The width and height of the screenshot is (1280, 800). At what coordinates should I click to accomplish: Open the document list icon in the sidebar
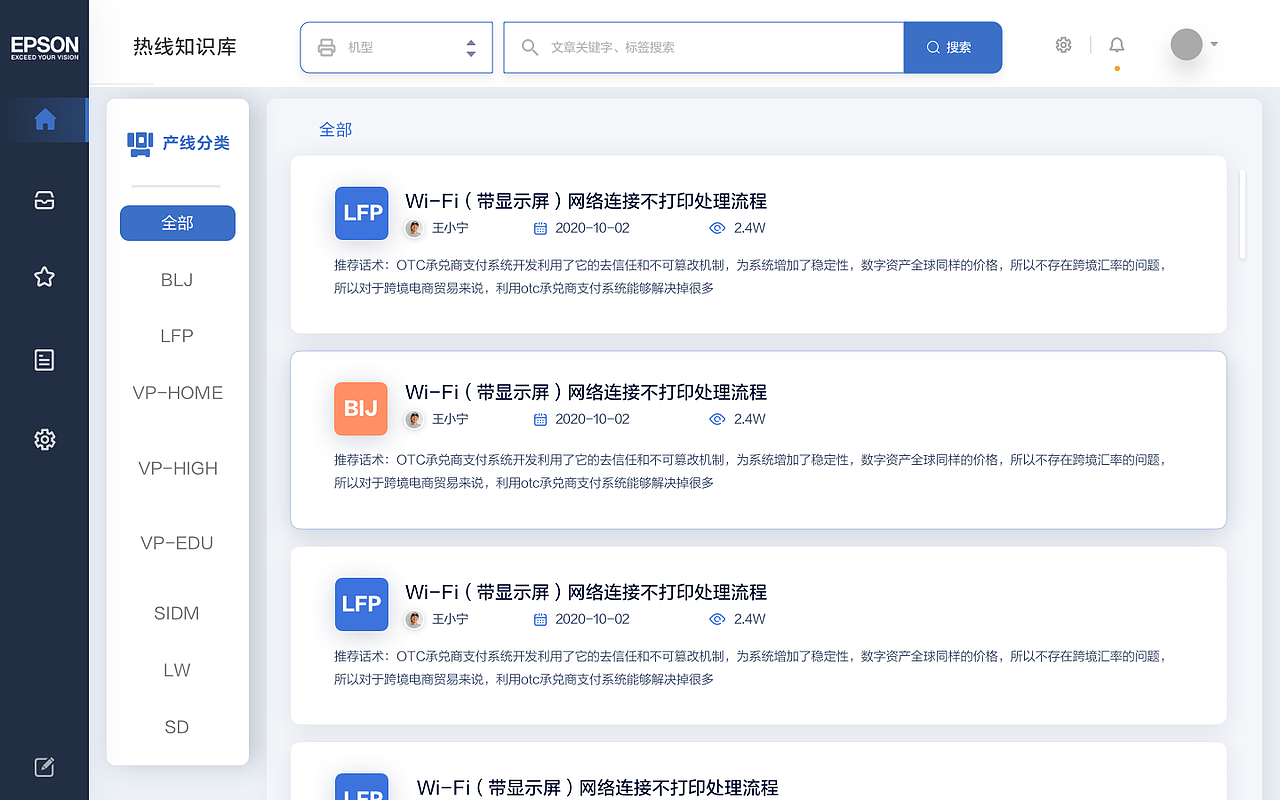(44, 359)
